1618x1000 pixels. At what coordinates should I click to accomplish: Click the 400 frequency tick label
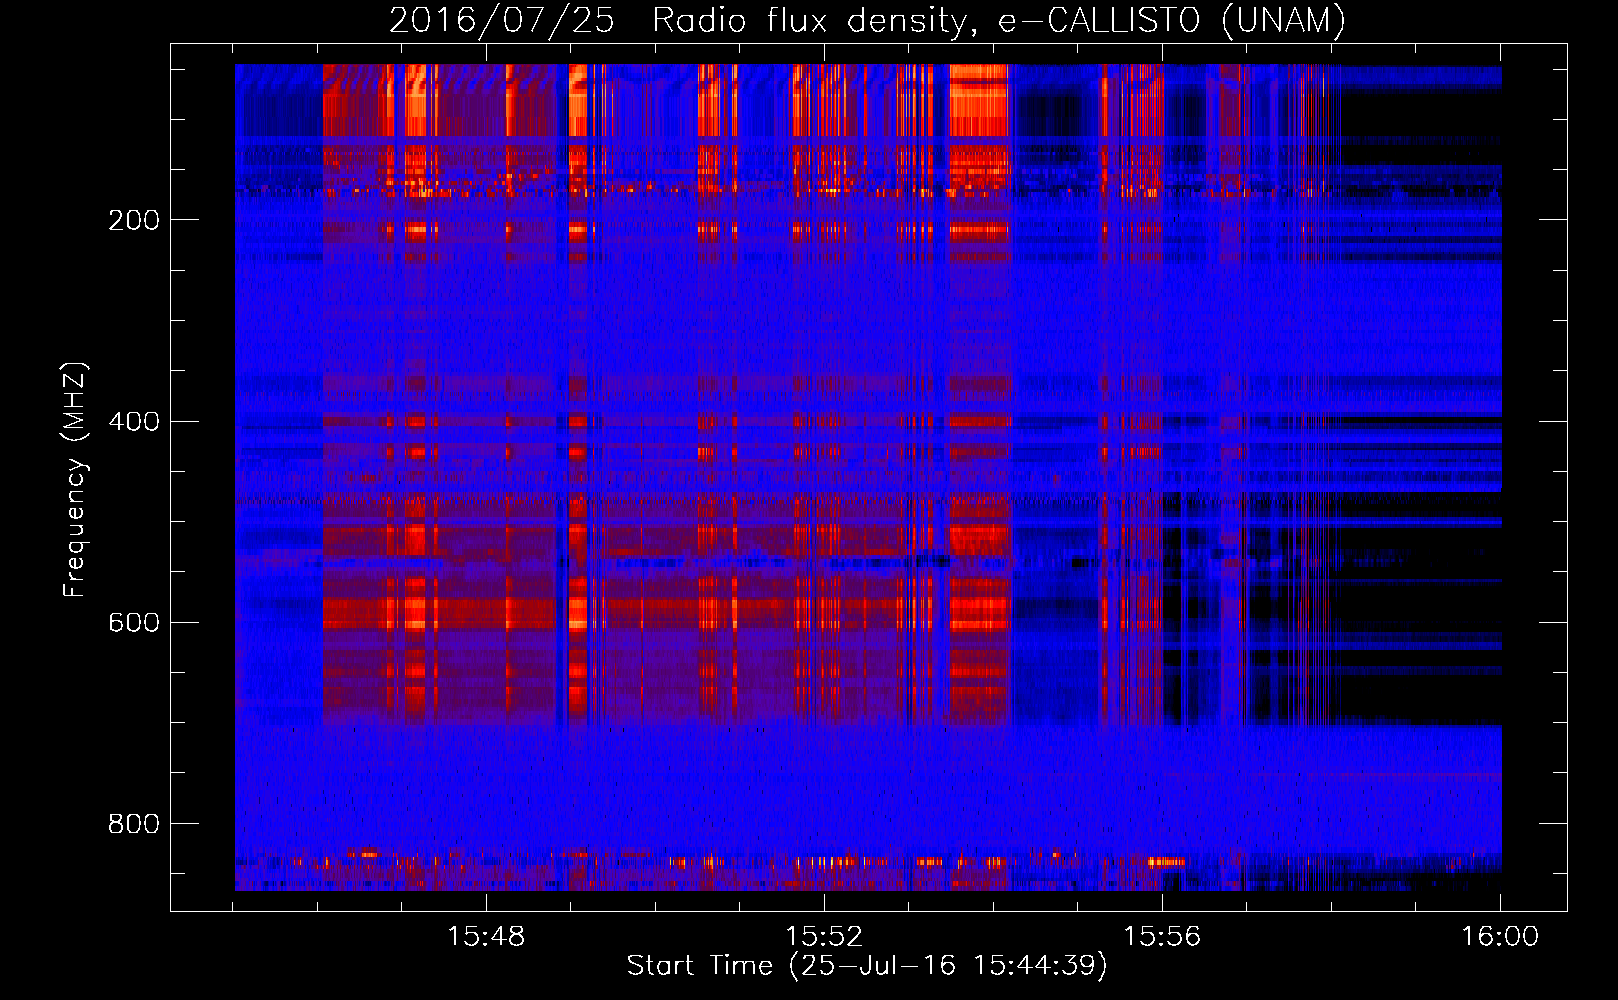point(134,421)
